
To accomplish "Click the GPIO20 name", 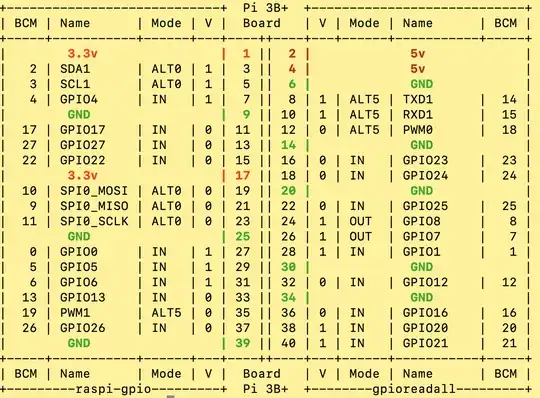I will (x=425, y=328).
